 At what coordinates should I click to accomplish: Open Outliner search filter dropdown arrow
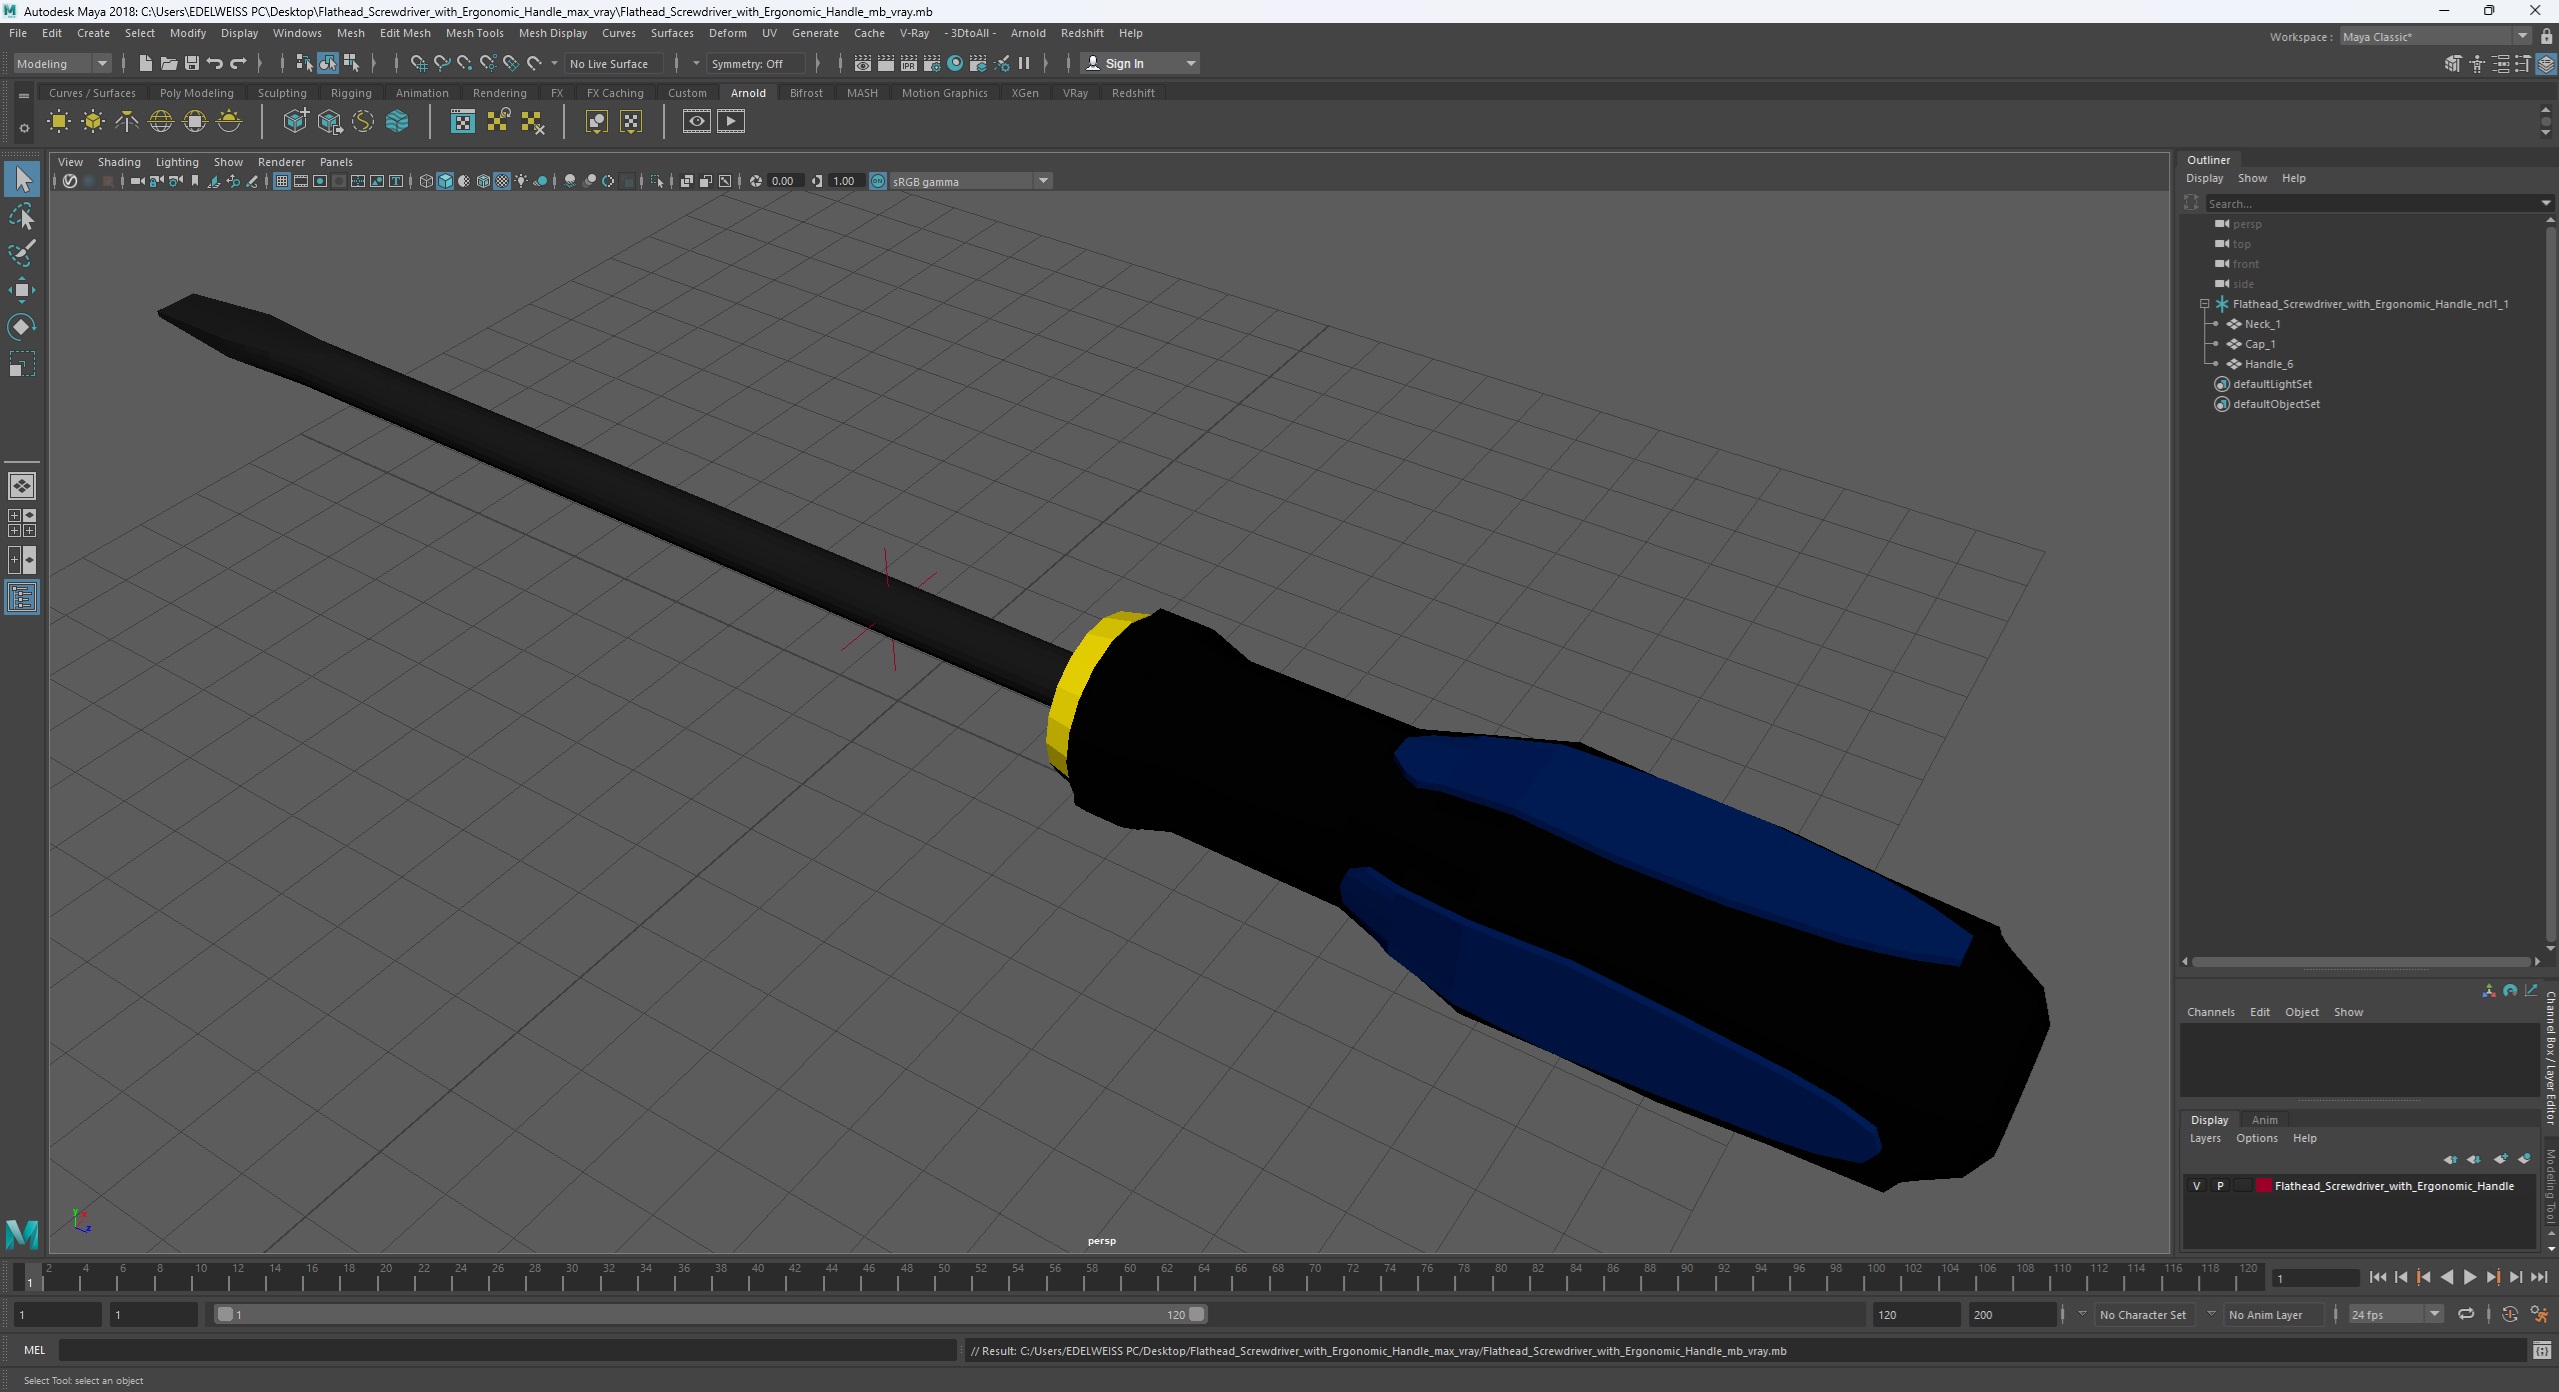(2545, 203)
